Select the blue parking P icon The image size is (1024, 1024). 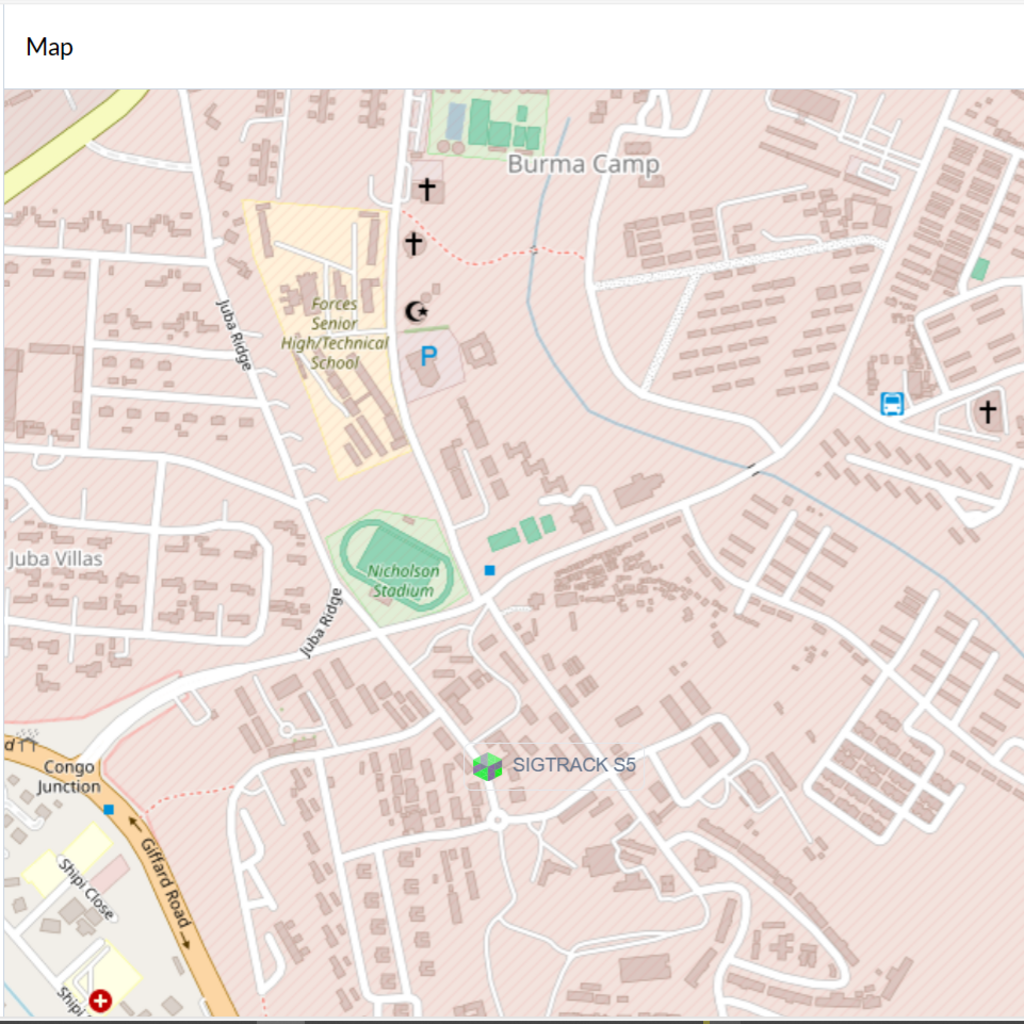pos(429,356)
